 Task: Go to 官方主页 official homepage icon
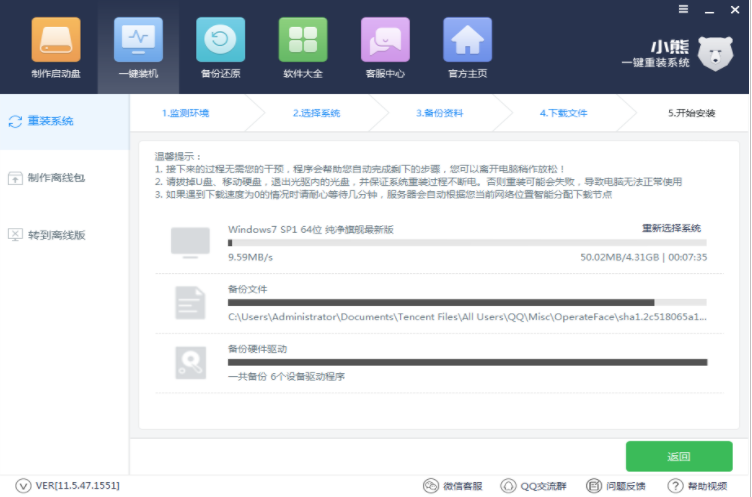click(x=467, y=41)
